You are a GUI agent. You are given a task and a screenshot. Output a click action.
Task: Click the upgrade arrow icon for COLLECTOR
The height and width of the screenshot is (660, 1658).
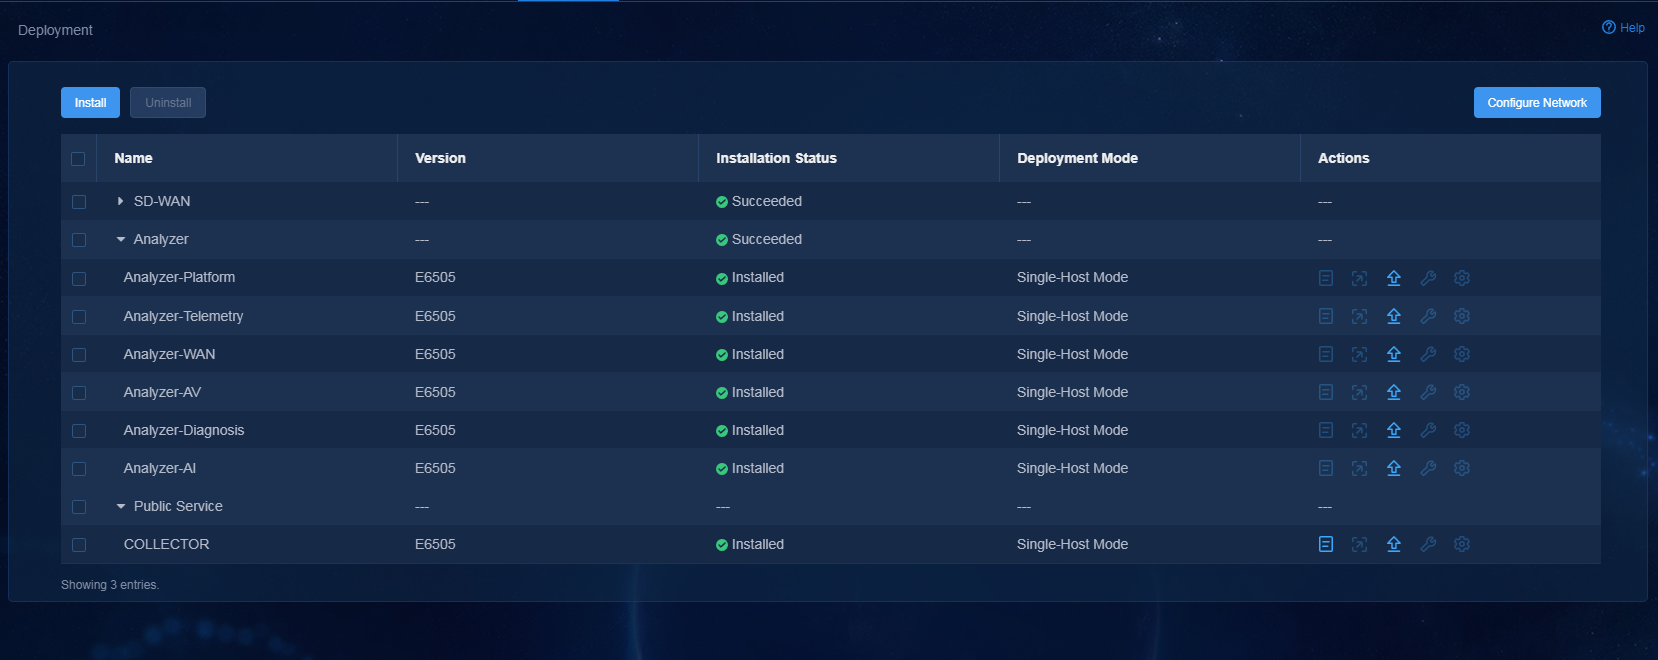[1394, 544]
